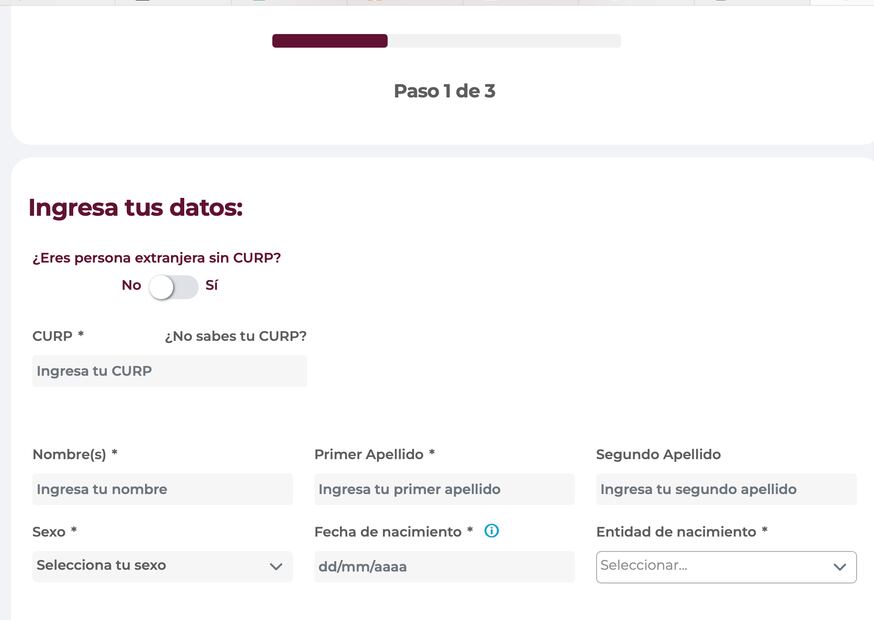Click the "CURP *" field label
The width and height of the screenshot is (874, 620).
click(58, 336)
